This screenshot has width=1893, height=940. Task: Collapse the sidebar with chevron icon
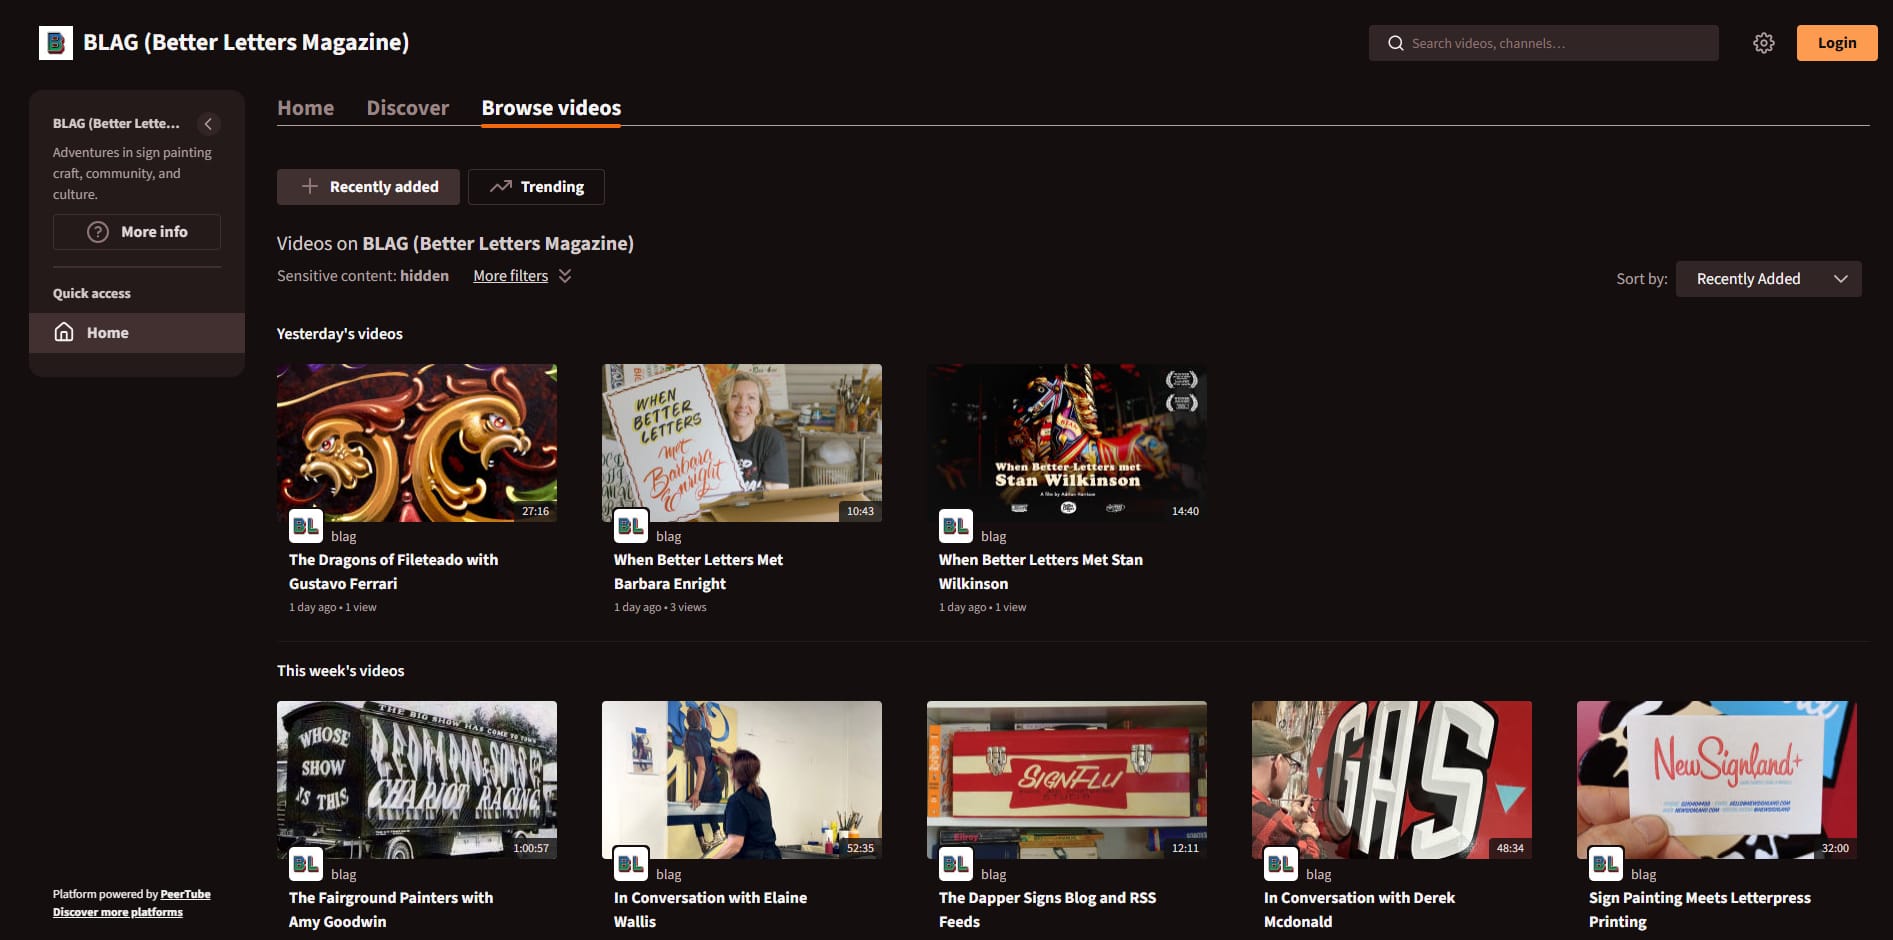[x=208, y=124]
